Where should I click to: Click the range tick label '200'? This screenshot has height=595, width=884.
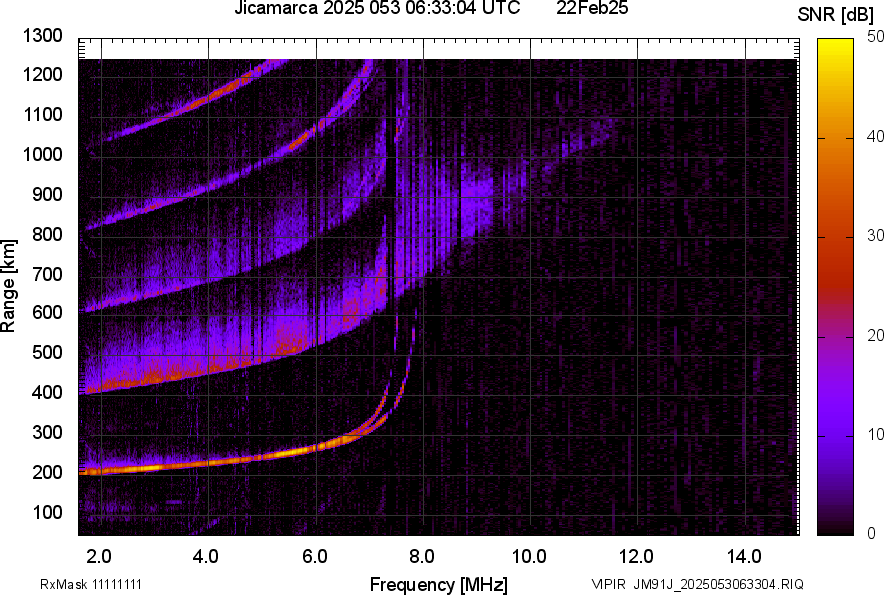(47, 472)
